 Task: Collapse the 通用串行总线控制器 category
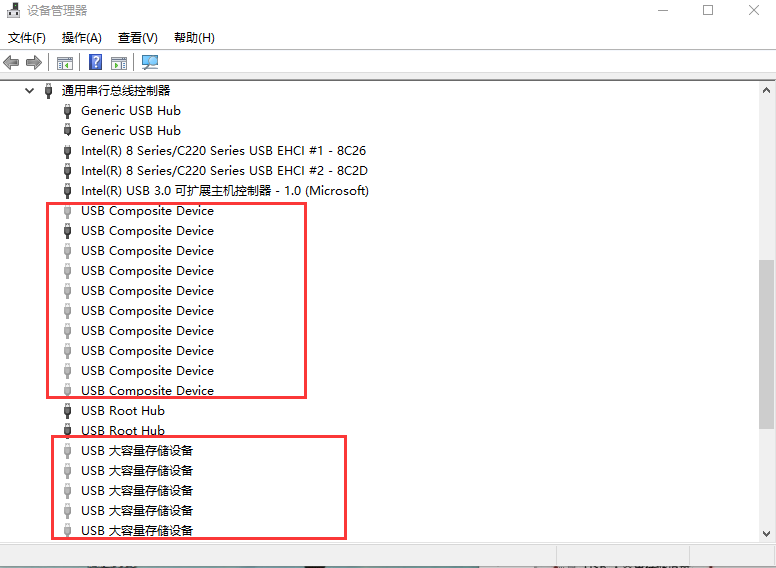pos(29,91)
